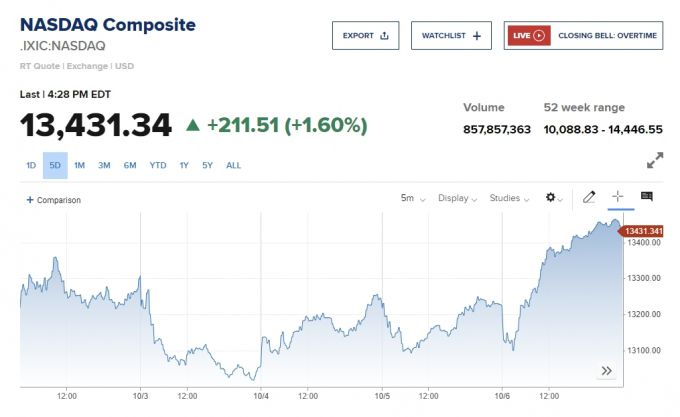Open the Studies dropdown
Image resolution: width=680 pixels, height=417 pixels.
coord(509,198)
